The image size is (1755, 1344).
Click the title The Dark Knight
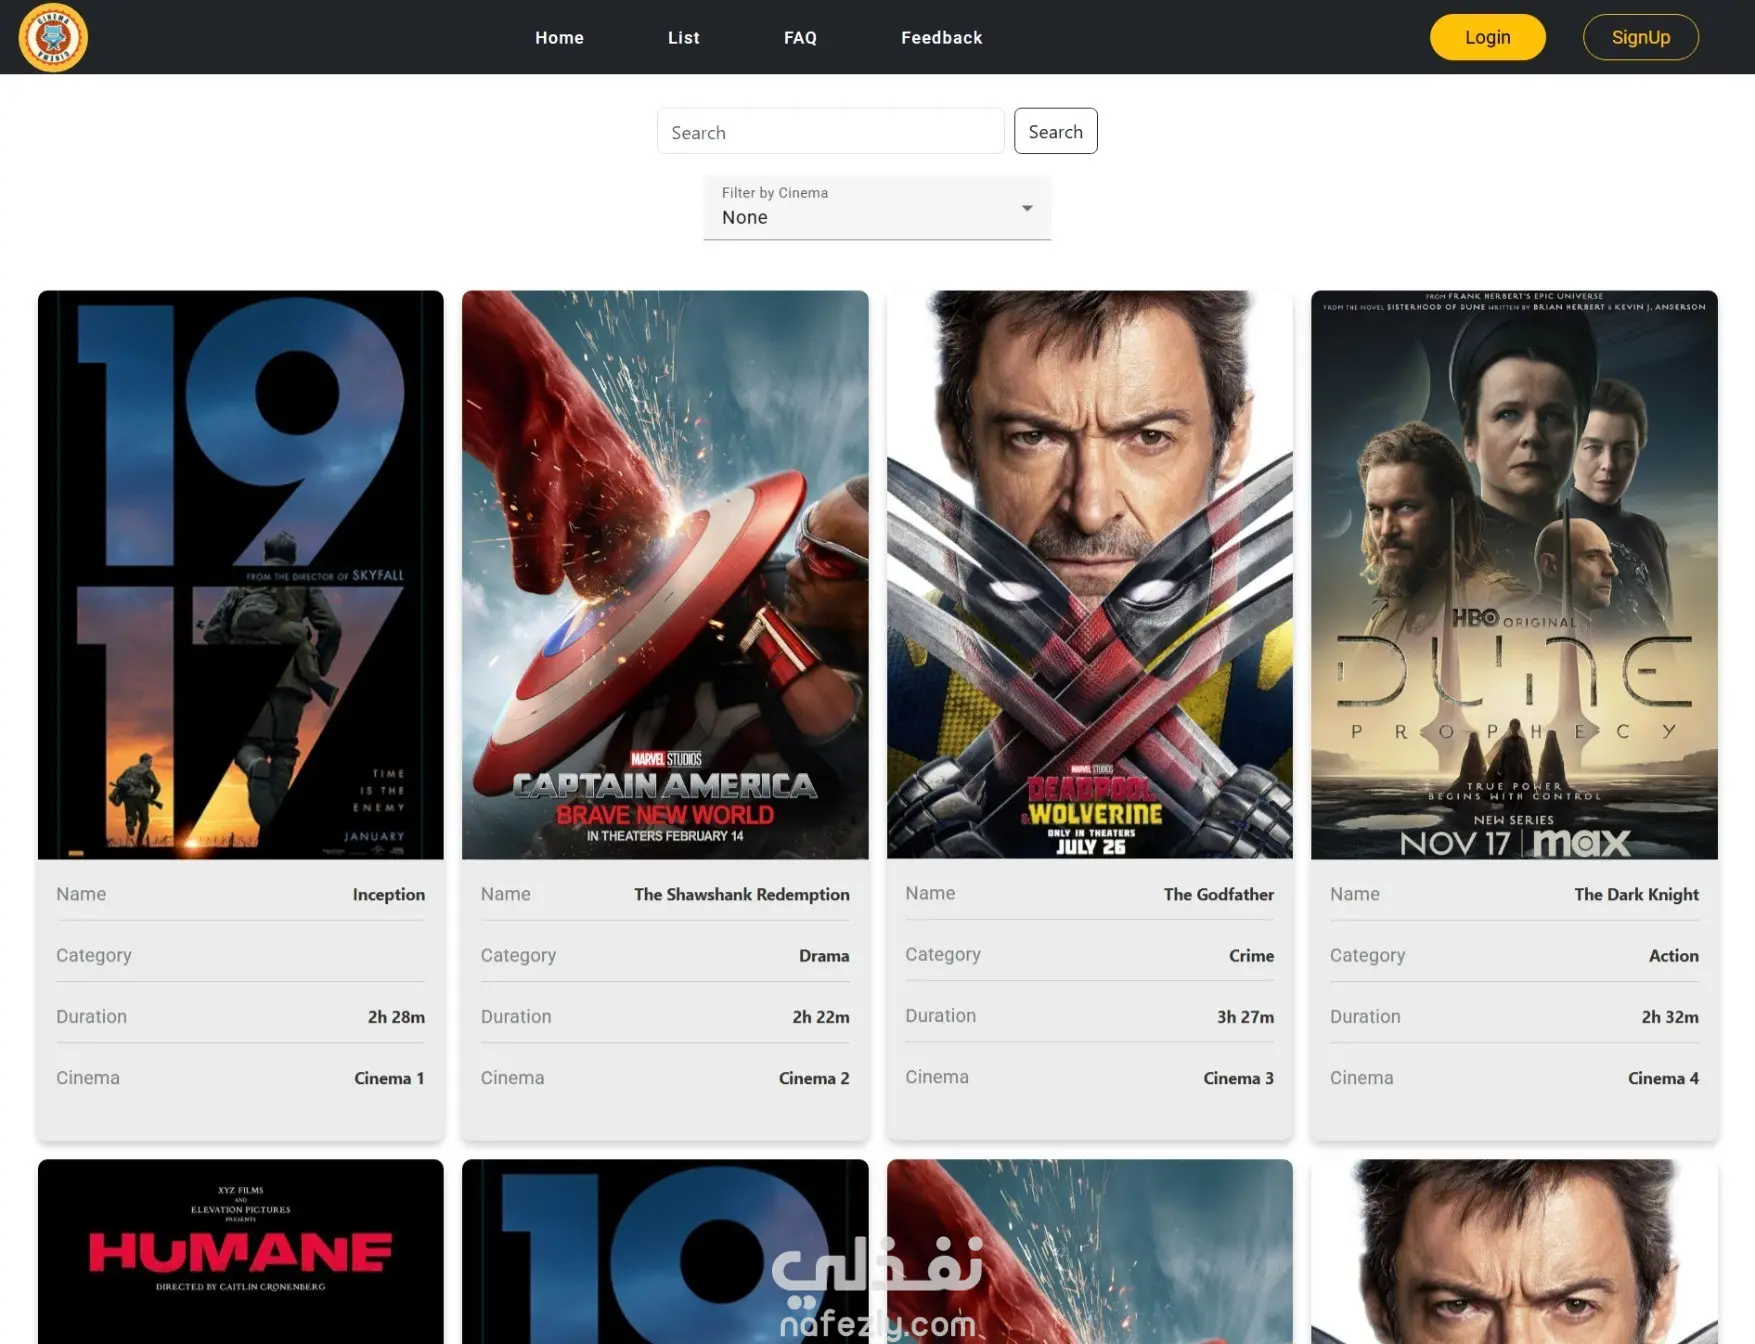tap(1637, 895)
